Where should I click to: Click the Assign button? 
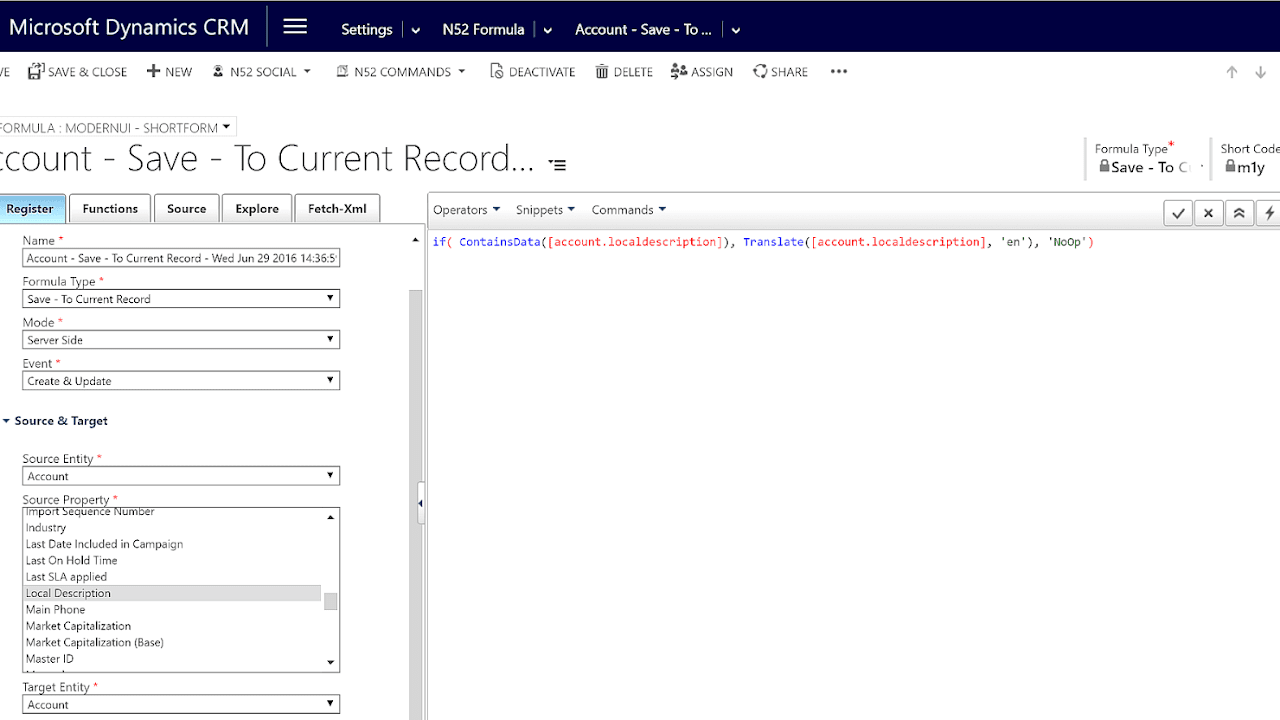(702, 72)
